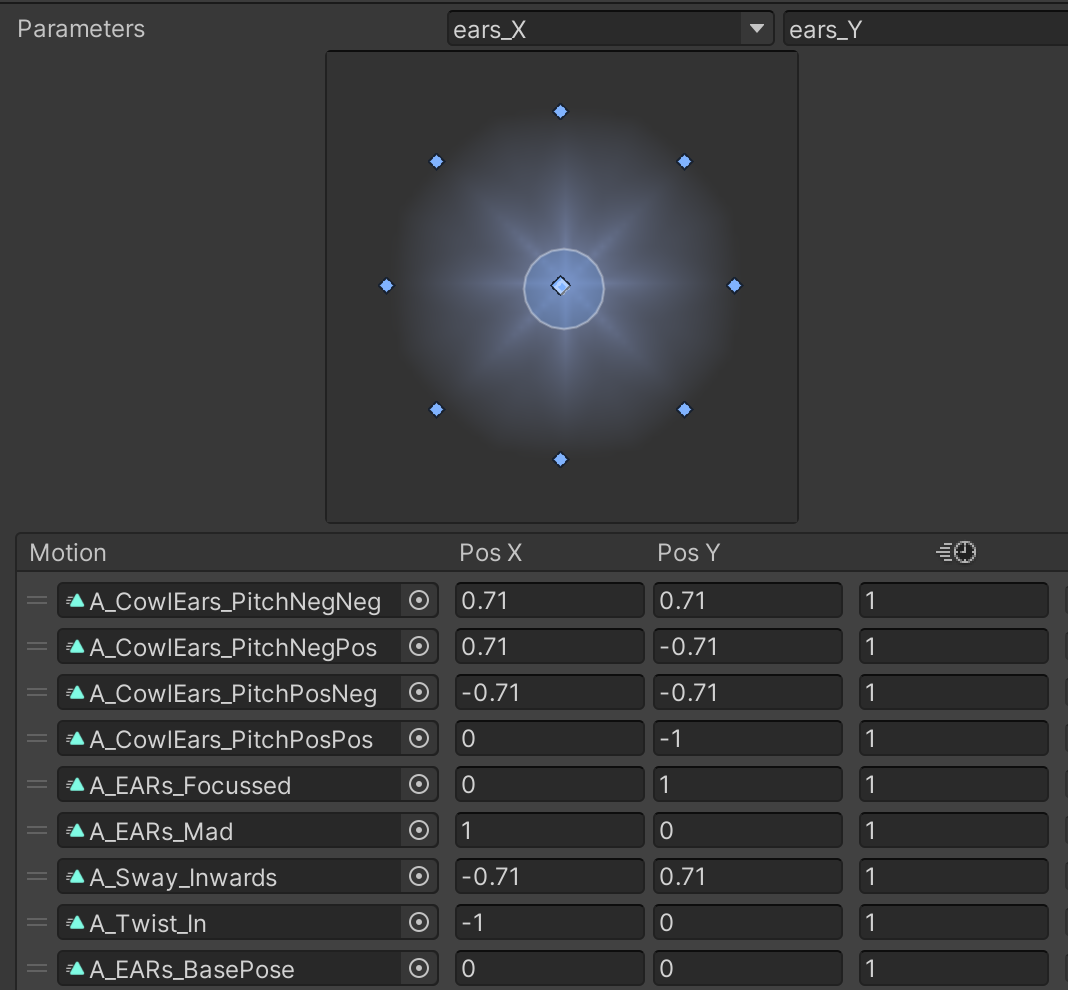Screen dimensions: 1068x990
Task: Click the Motion column header
Action: click(x=68, y=553)
